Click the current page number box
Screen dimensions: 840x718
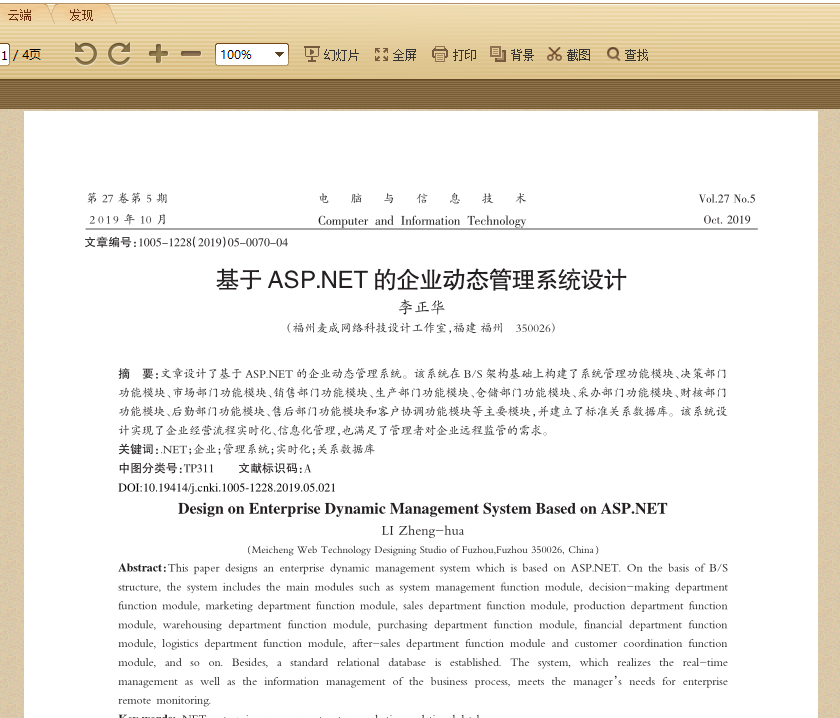click(4, 55)
